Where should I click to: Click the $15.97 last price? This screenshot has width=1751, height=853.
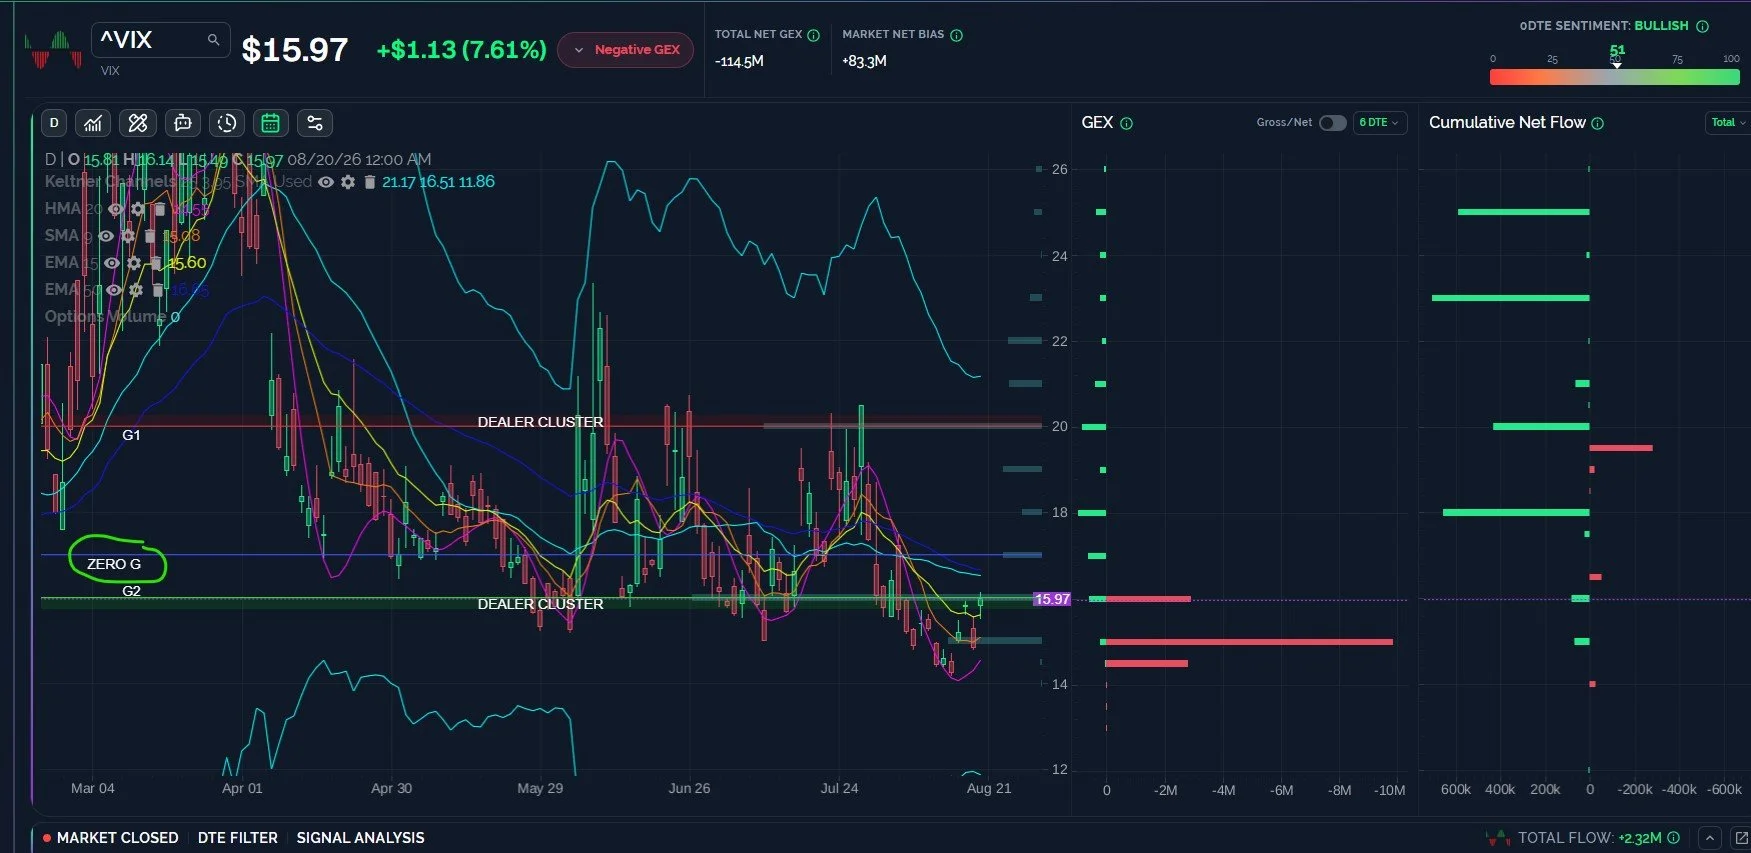pyautogui.click(x=295, y=50)
